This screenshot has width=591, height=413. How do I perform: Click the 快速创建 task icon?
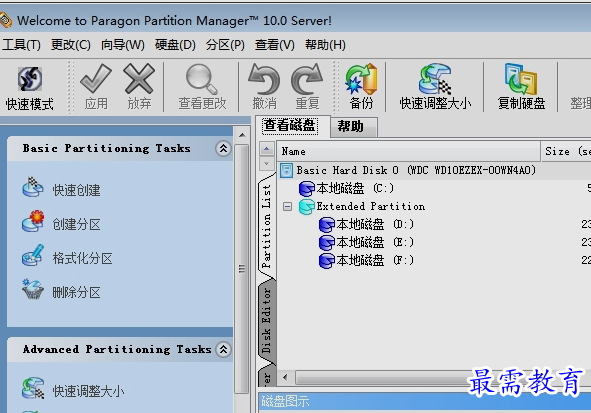click(33, 187)
